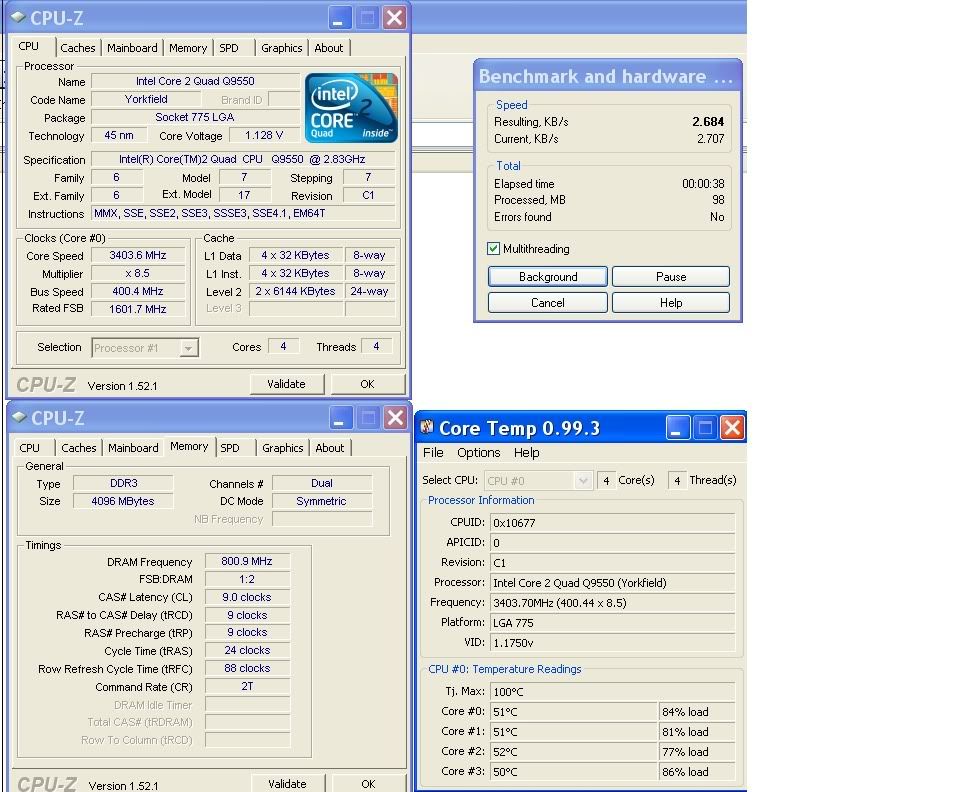
Task: Click the Level 2 cache 2 x 6144 KBytes value
Action: click(296, 291)
